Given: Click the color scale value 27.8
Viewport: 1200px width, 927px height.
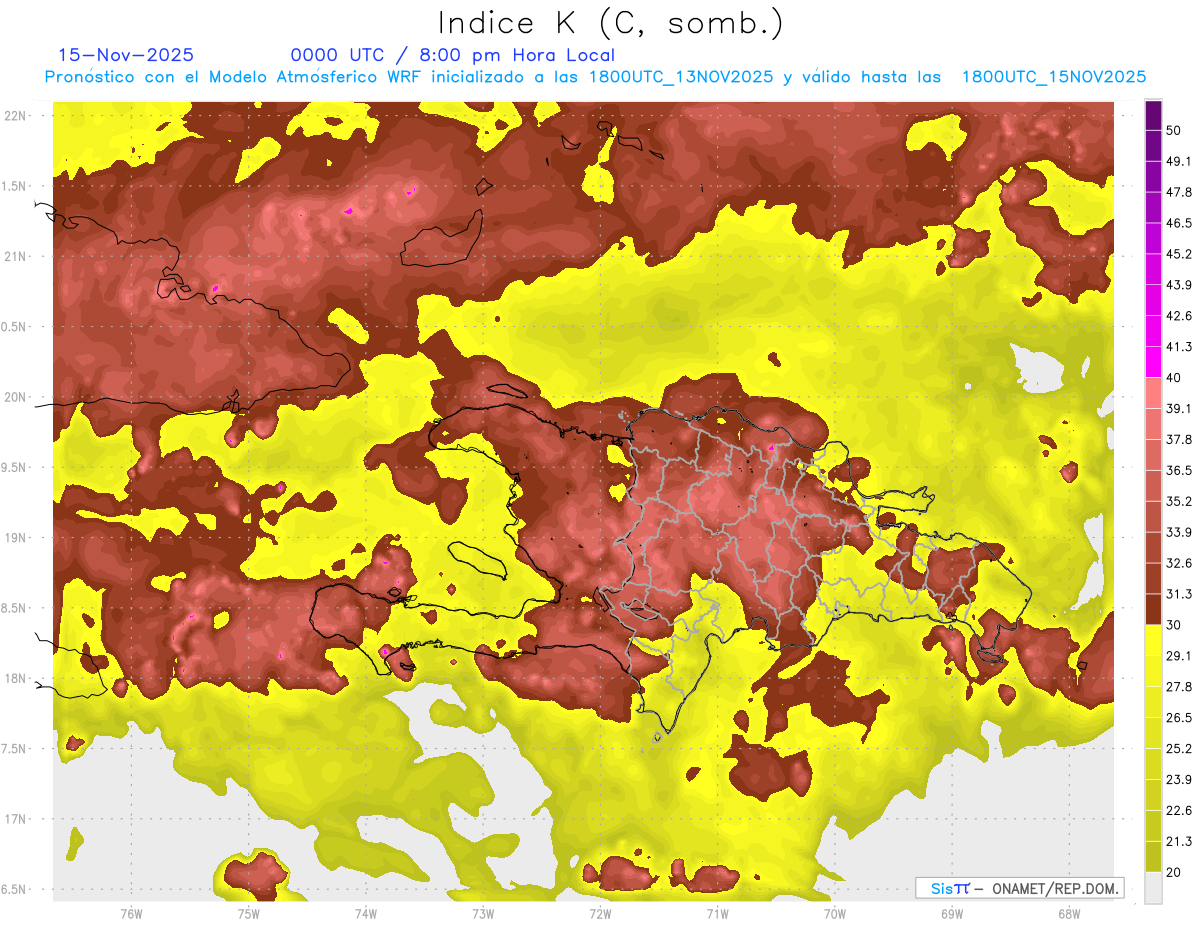Looking at the screenshot, I should [x=1178, y=686].
